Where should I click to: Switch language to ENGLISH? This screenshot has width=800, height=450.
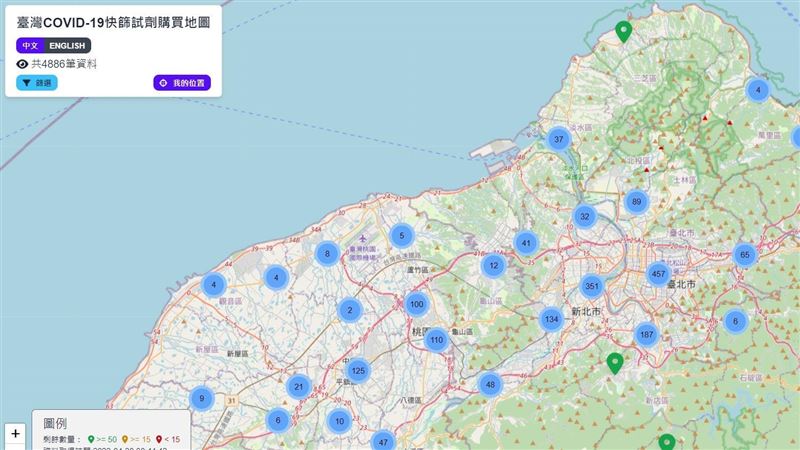coord(67,45)
